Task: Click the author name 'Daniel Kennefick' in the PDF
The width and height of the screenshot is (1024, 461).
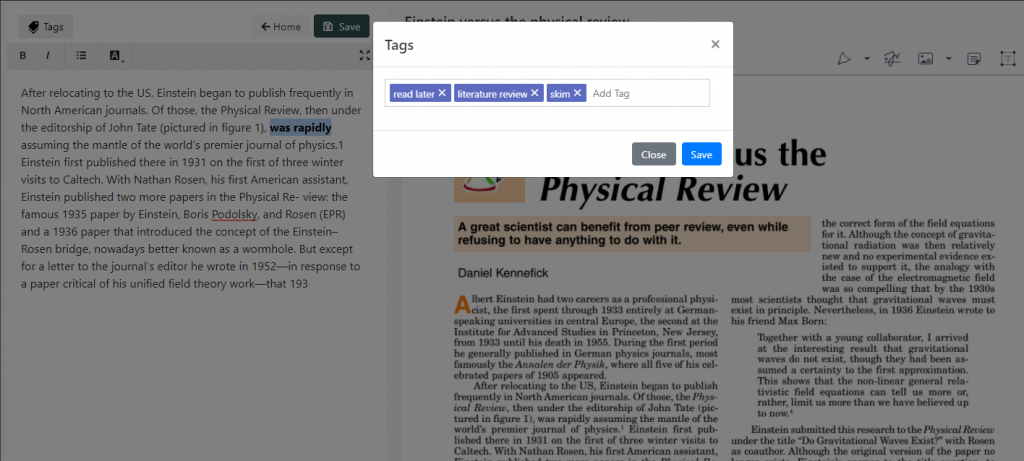Action: pyautogui.click(x=503, y=273)
